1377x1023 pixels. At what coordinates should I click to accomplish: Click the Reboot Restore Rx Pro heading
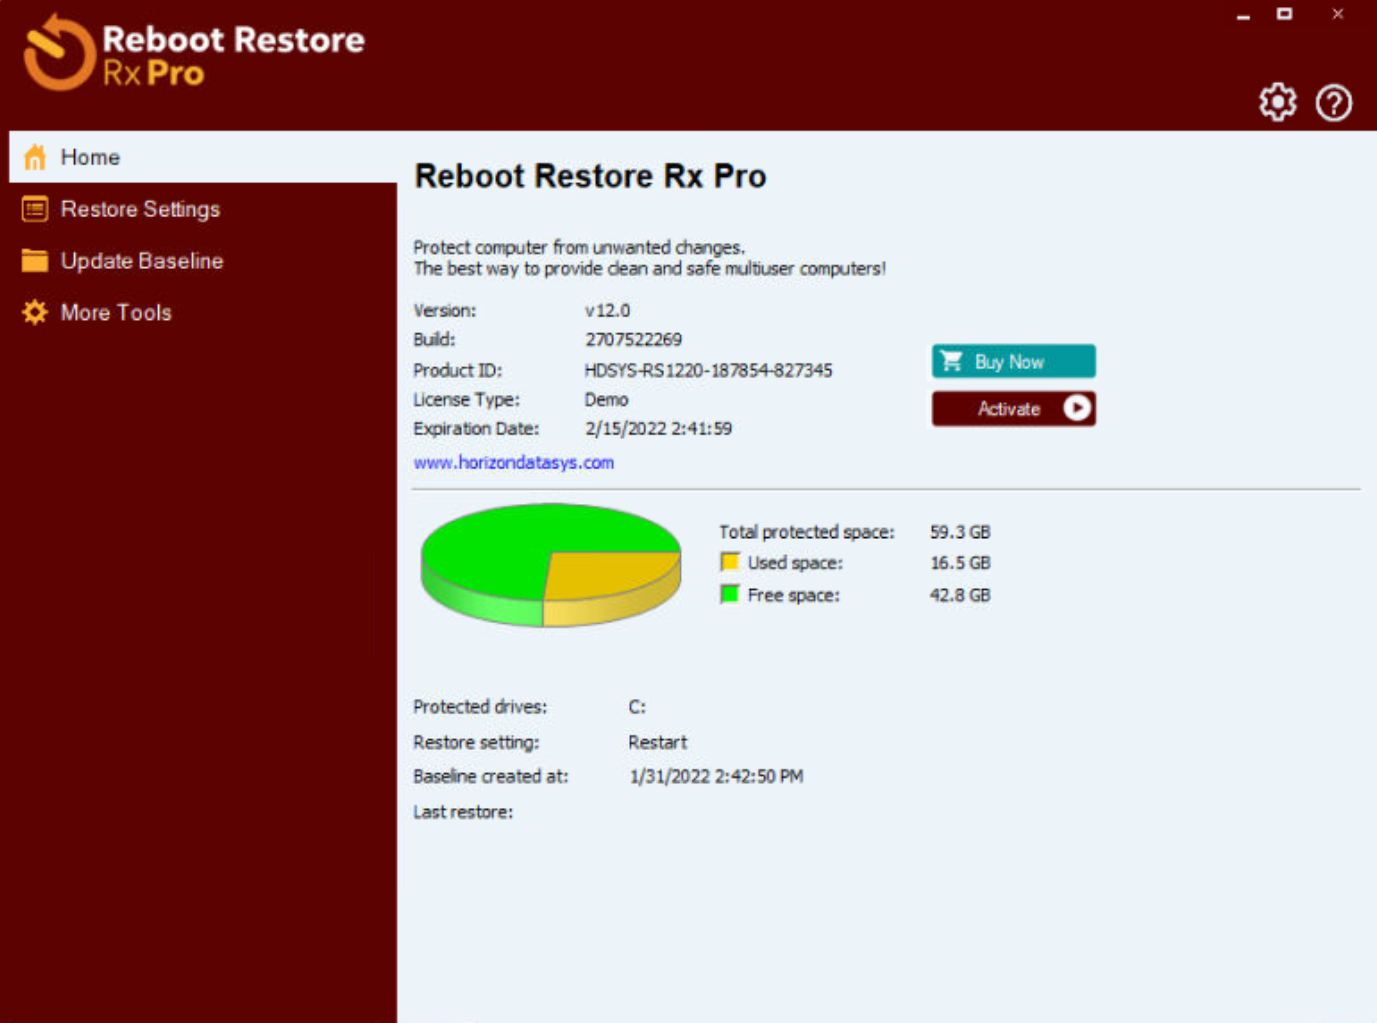(590, 176)
